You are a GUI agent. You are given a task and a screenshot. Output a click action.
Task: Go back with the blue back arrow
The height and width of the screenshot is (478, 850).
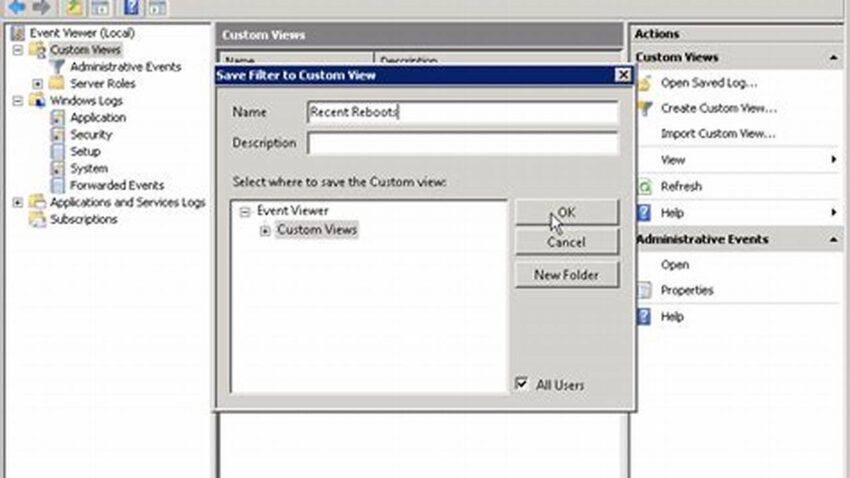(17, 7)
